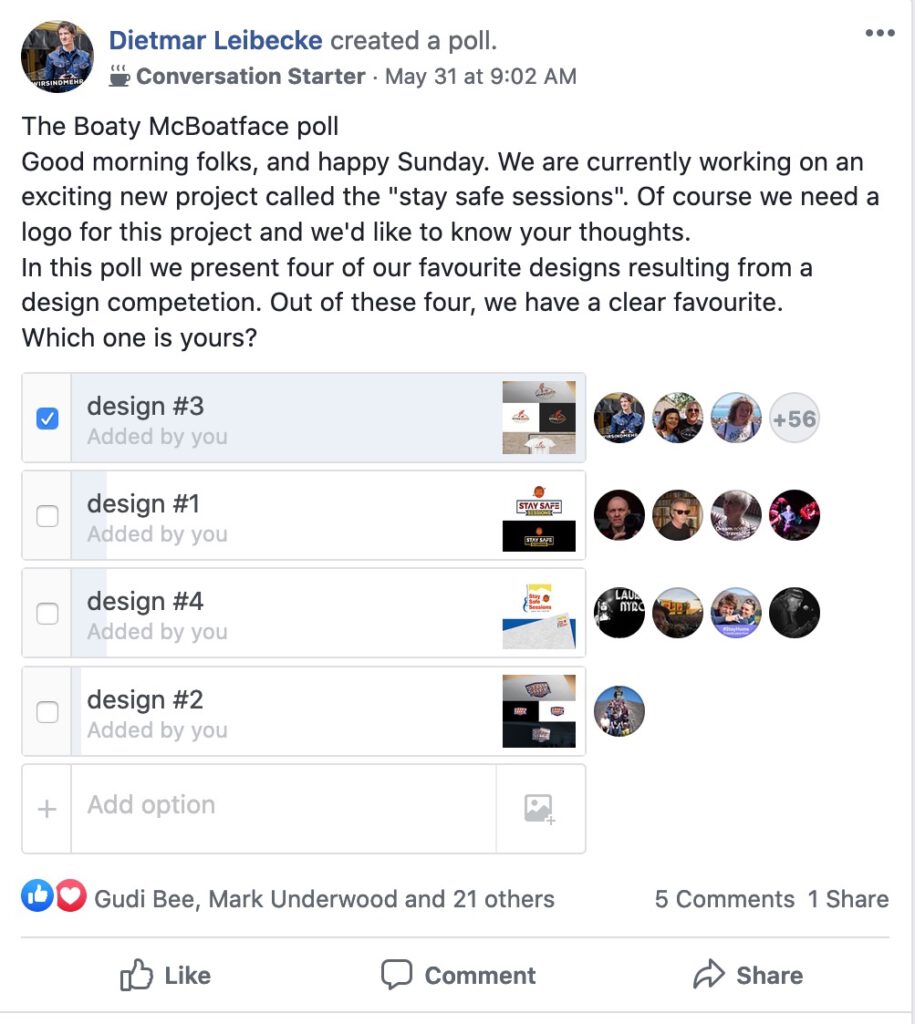915x1024 pixels.
Task: Check the design #2 checkbox
Action: [x=47, y=712]
